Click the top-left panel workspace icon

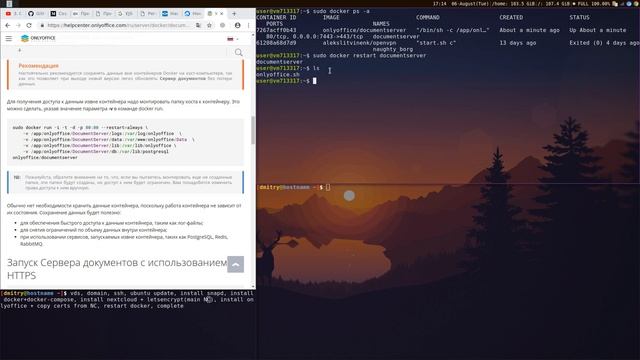click(x=9, y=4)
